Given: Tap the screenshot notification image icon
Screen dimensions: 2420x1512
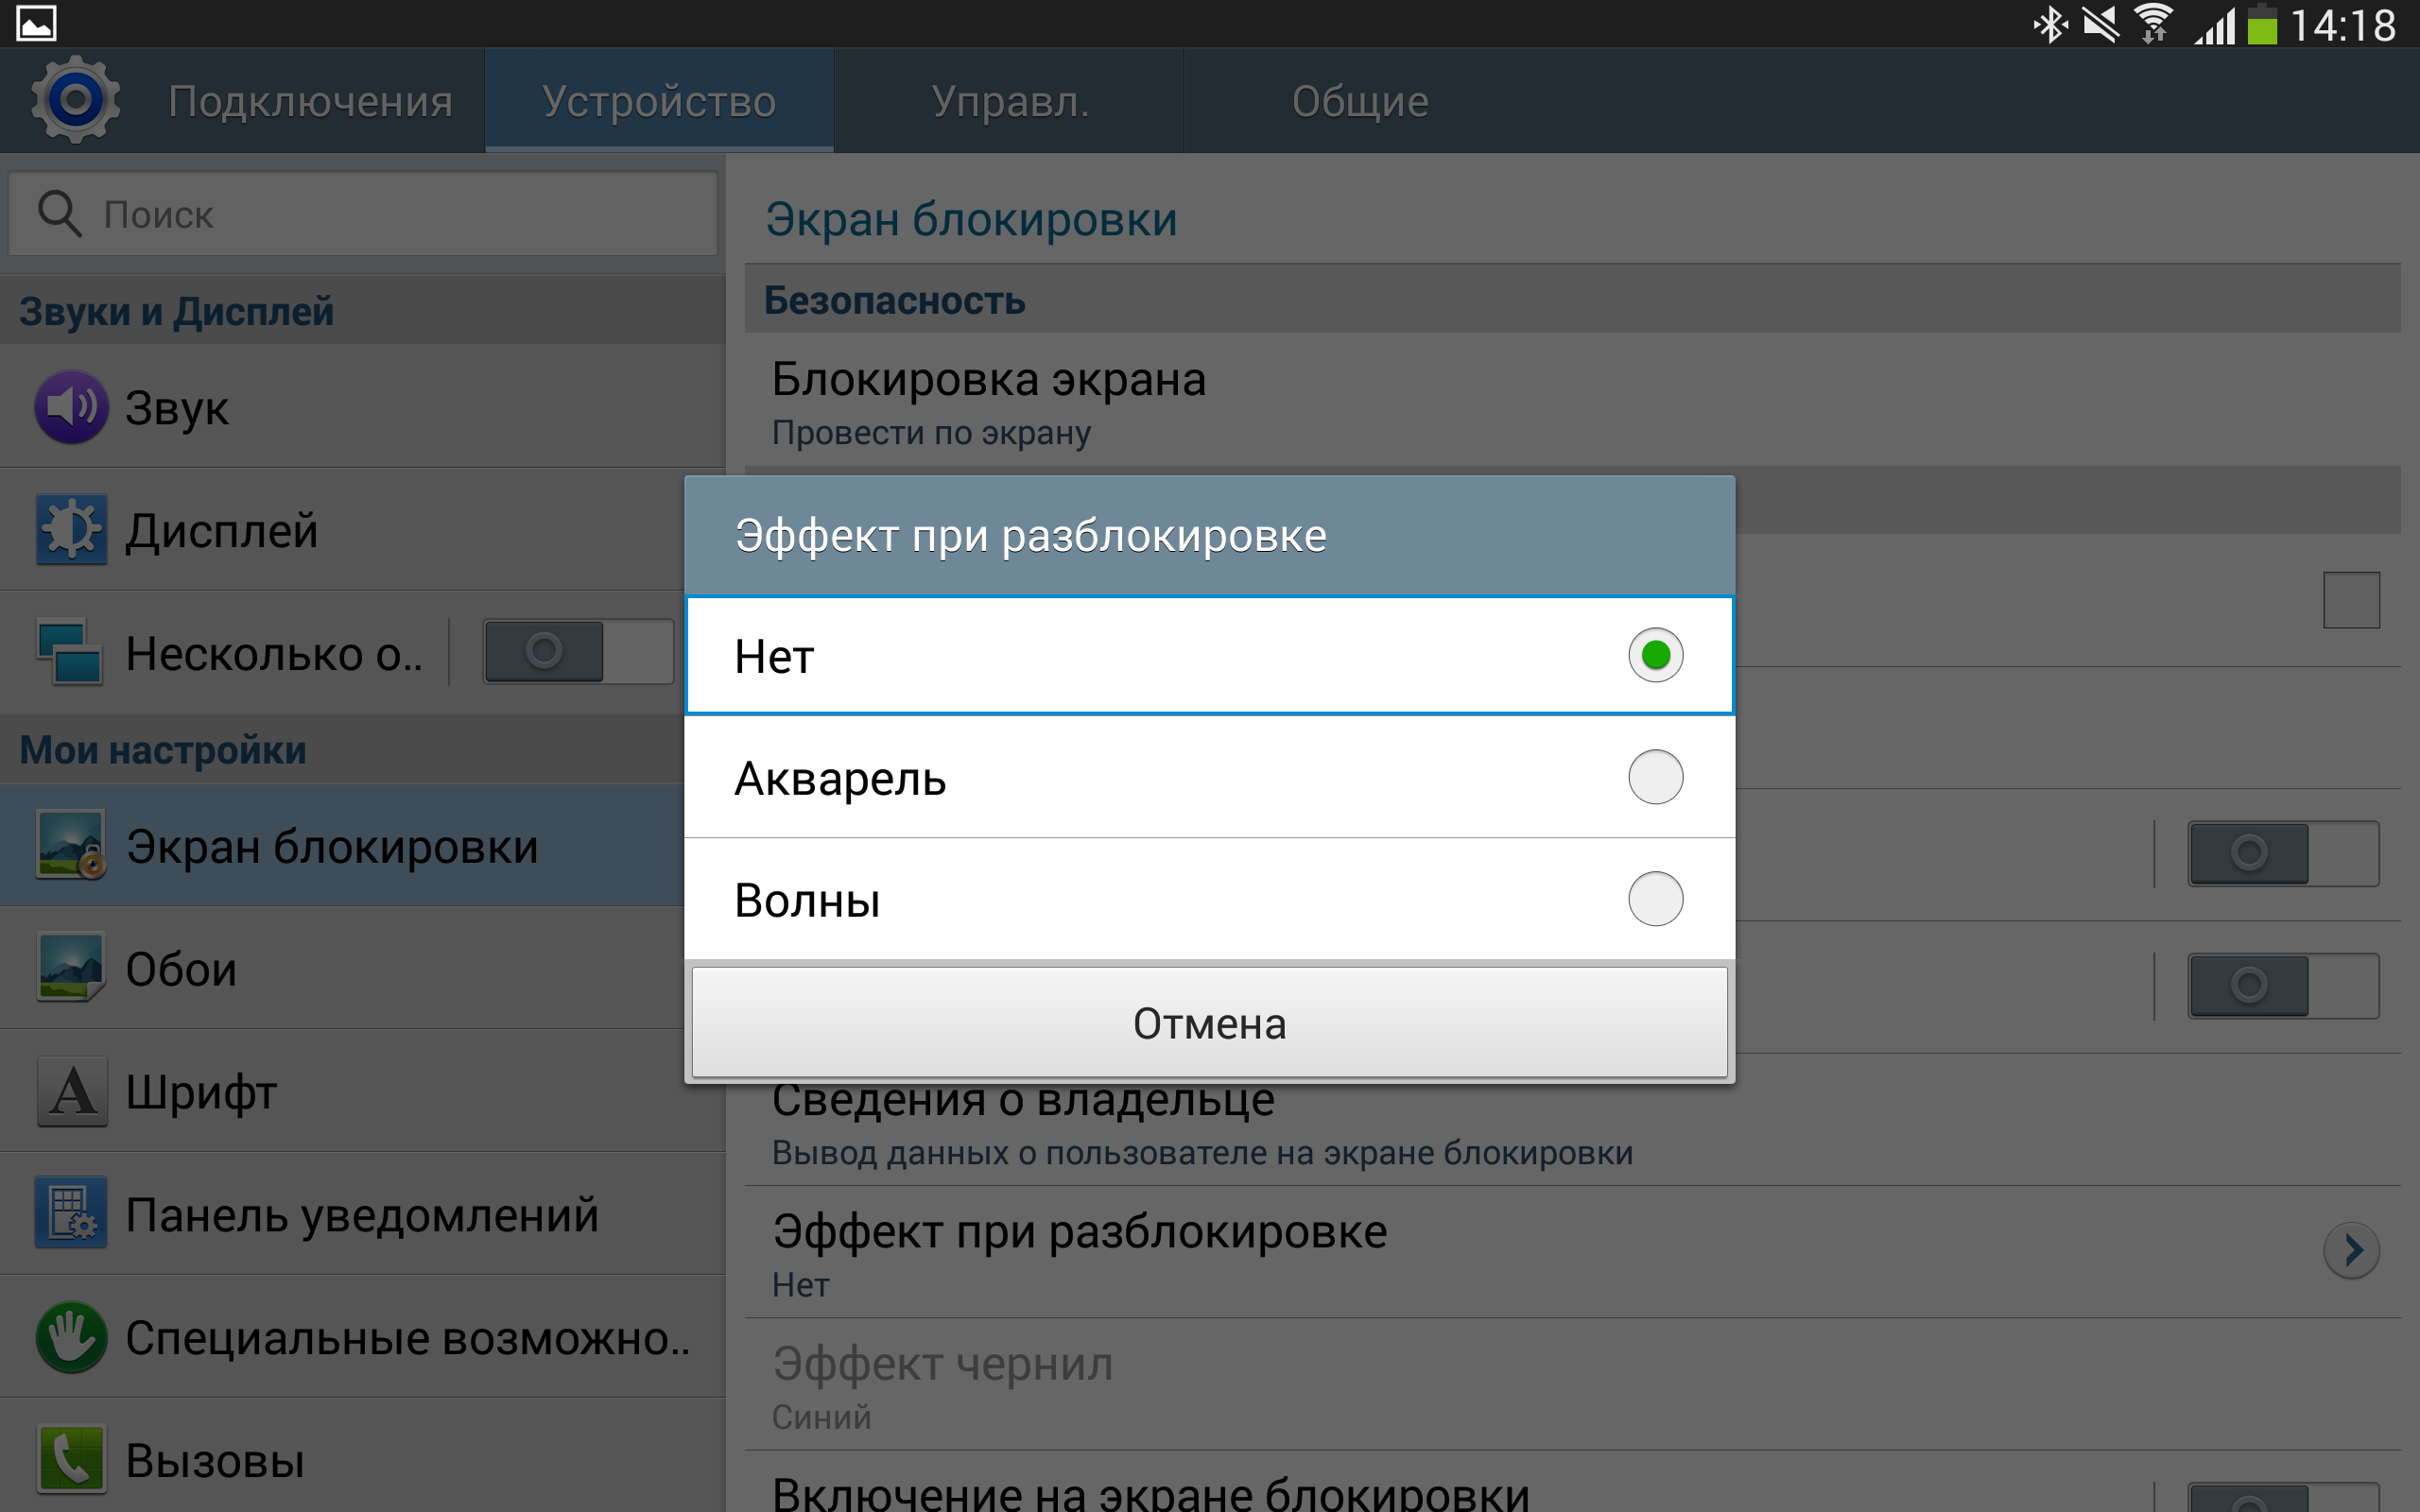Looking at the screenshot, I should [36, 23].
